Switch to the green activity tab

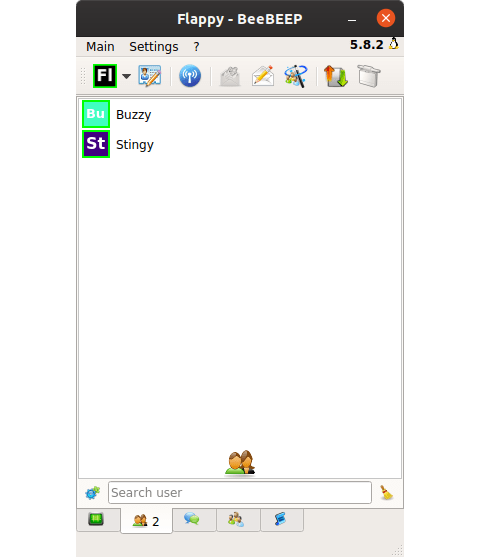point(98,520)
